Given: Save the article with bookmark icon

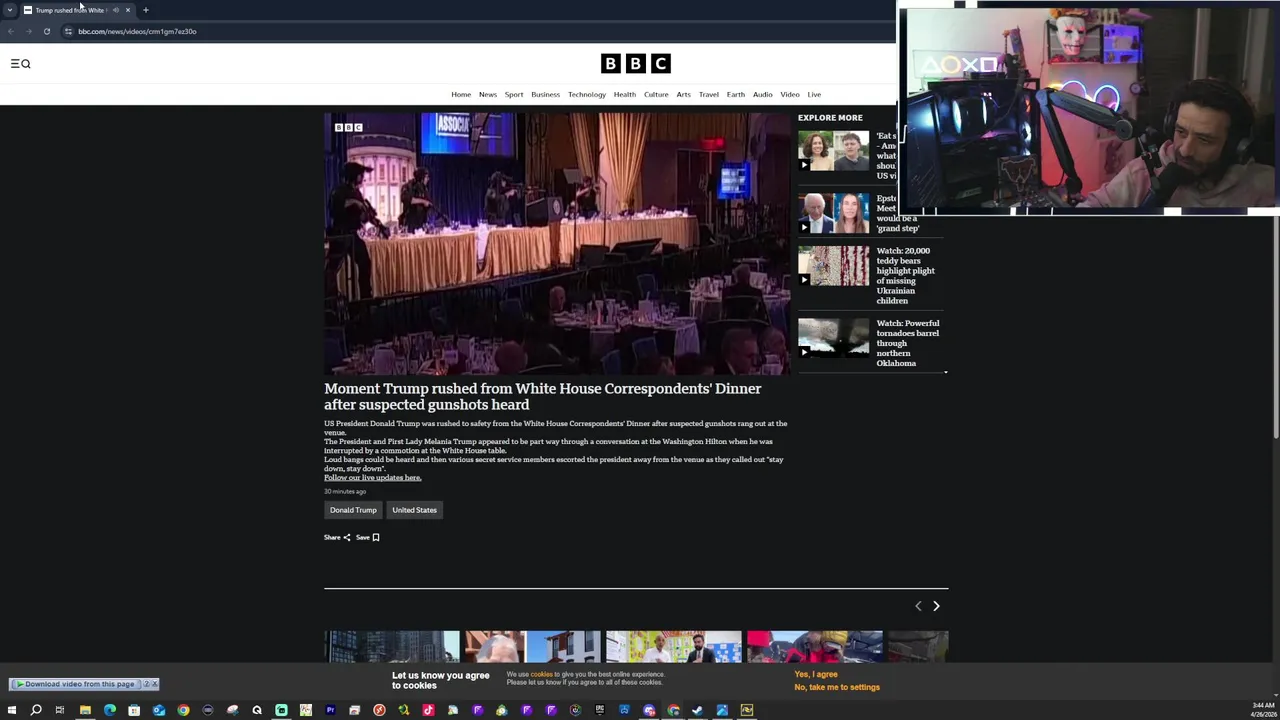Looking at the screenshot, I should [x=368, y=538].
